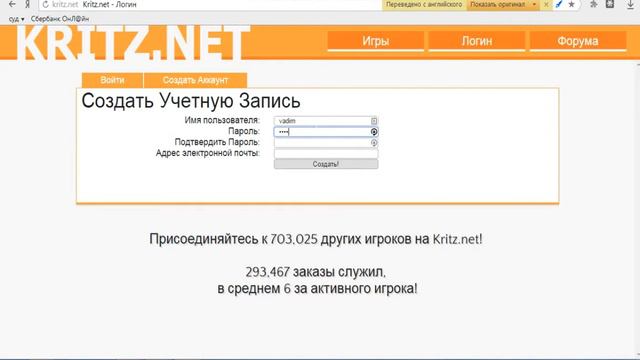This screenshot has height=360, width=640.
Task: Open the "Игры" navigation menu
Action: 376,41
